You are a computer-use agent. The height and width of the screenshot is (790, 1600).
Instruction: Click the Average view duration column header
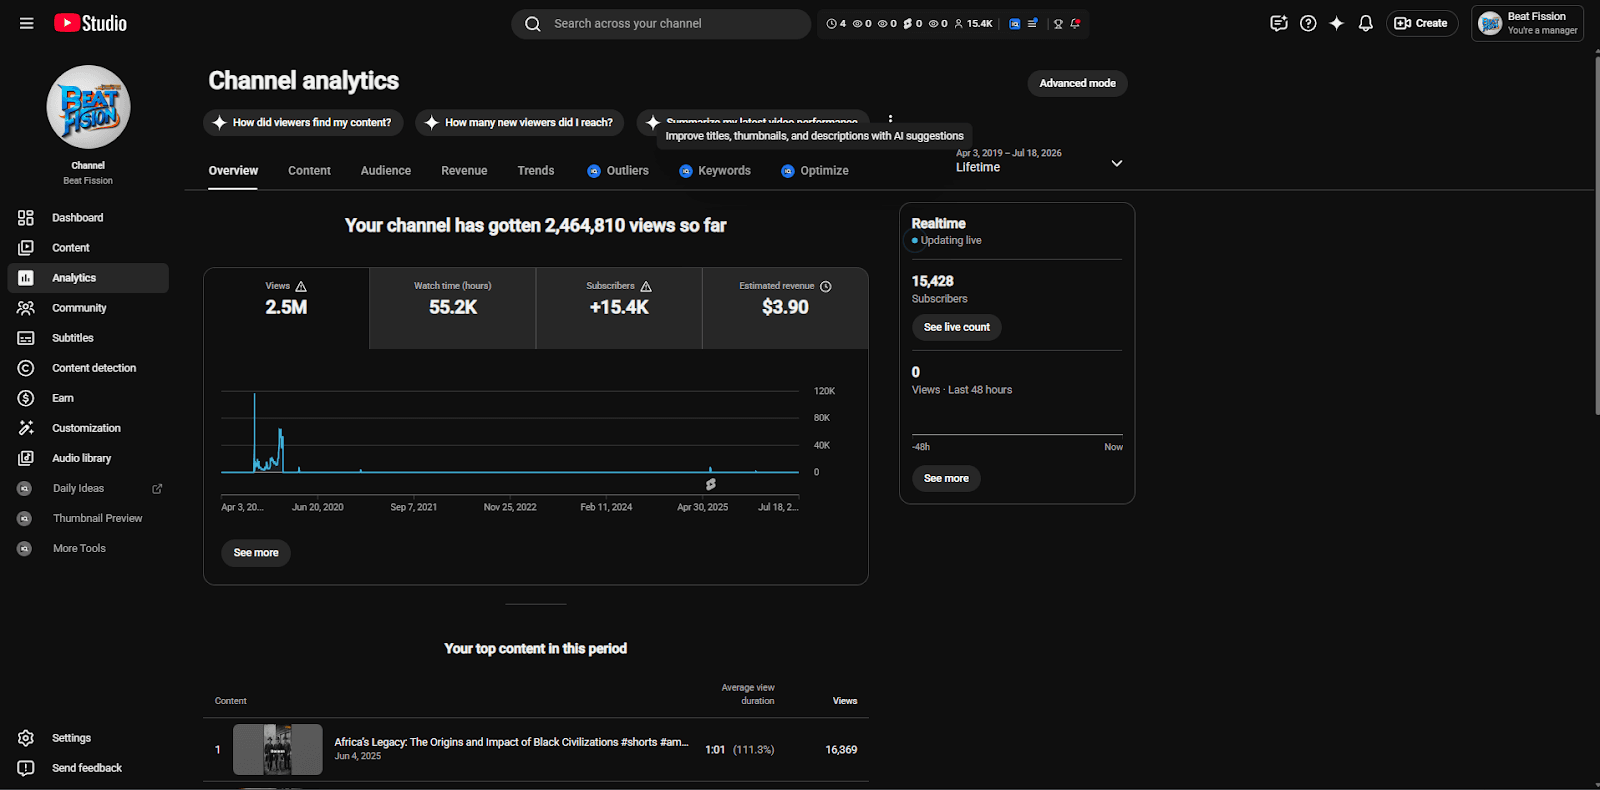(x=748, y=694)
